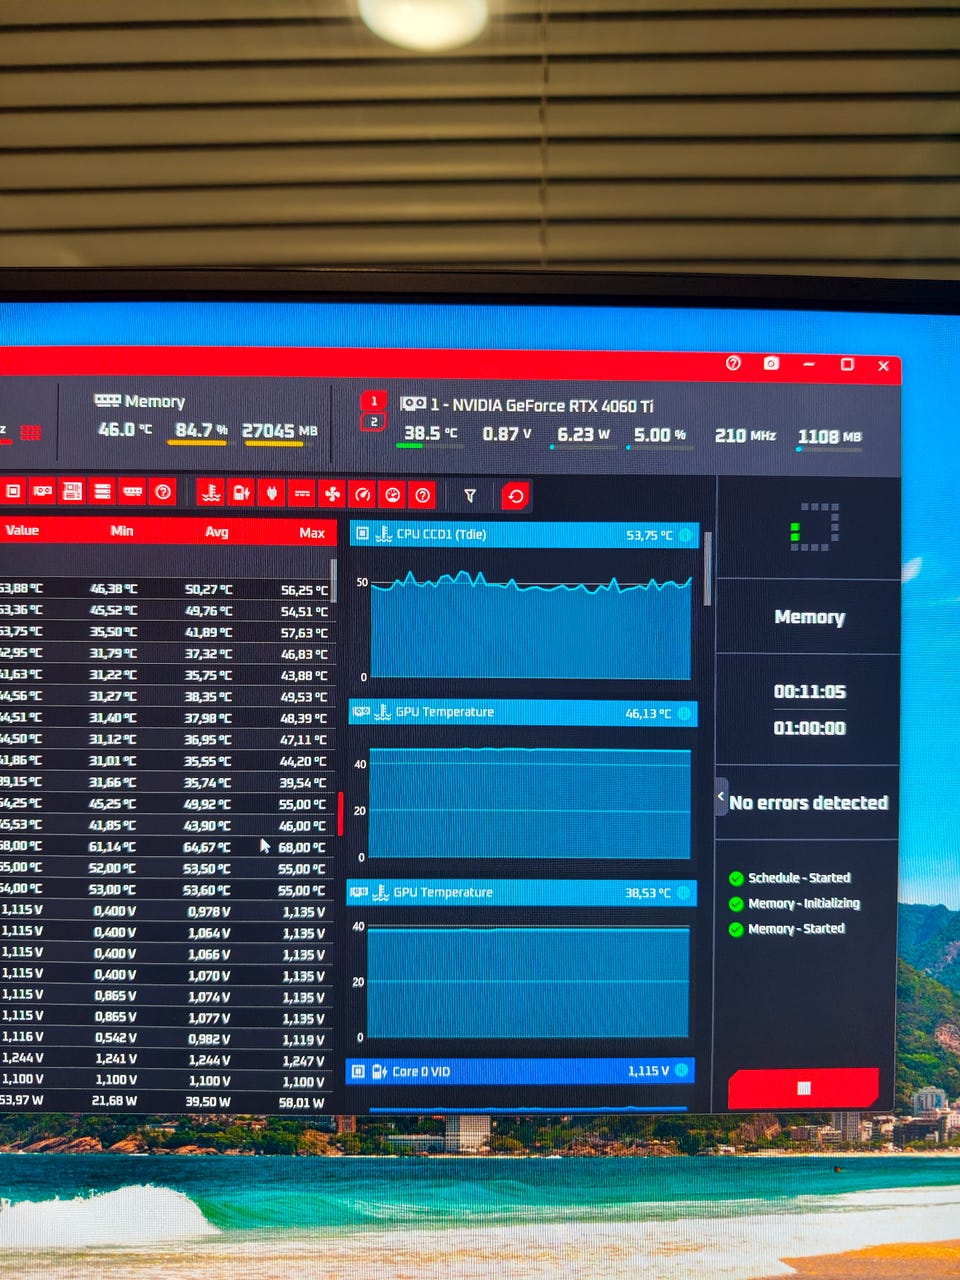Expand the side panel using the chevron arrow

coord(722,797)
